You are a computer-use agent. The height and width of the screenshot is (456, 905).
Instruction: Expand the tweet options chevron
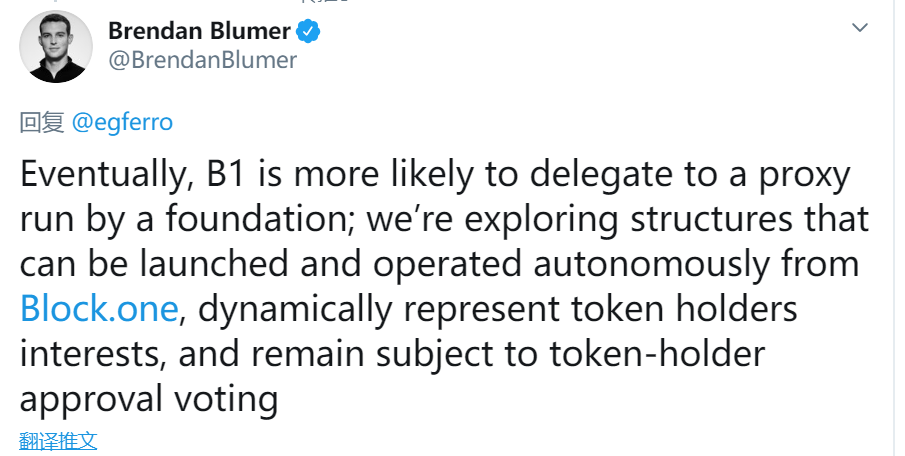tap(860, 28)
